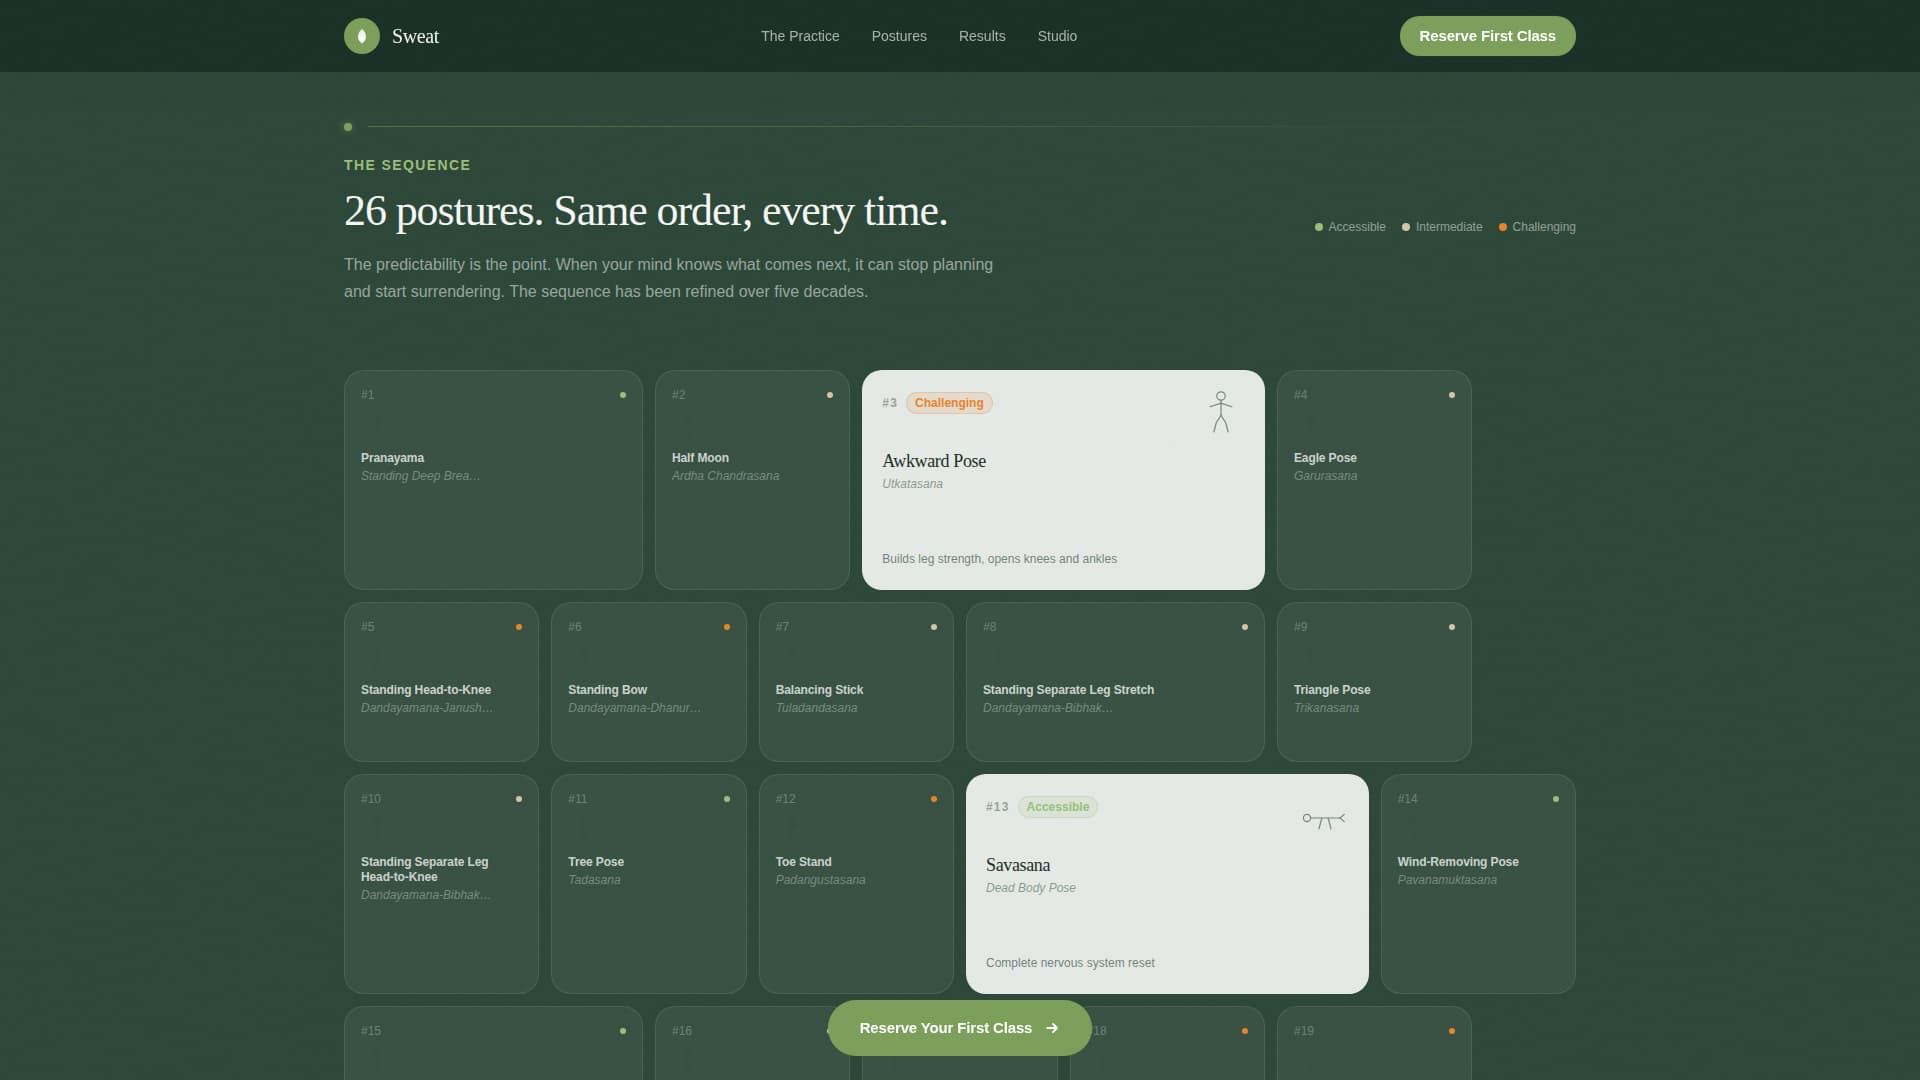Screen dimensions: 1920x1080
Task: Click arrow icon in Reserve Your First Class
Action: tap(1052, 1028)
